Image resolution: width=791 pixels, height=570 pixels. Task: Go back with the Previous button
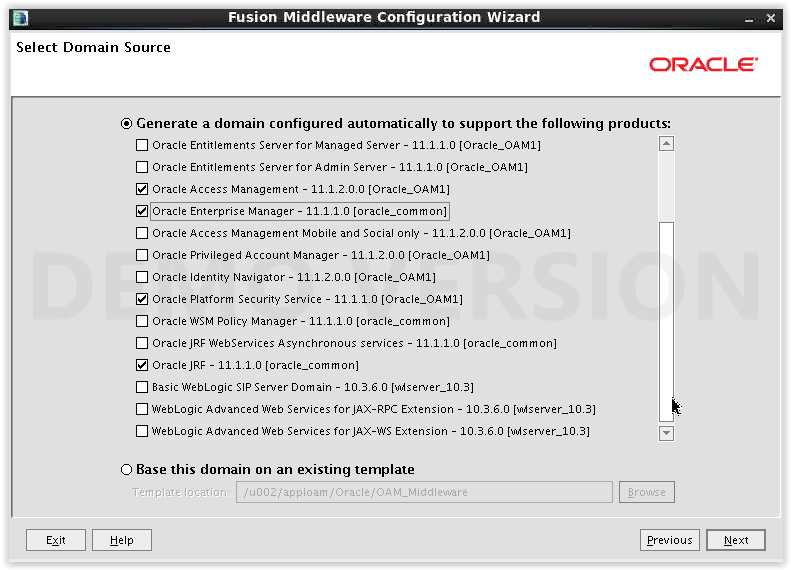tap(669, 540)
